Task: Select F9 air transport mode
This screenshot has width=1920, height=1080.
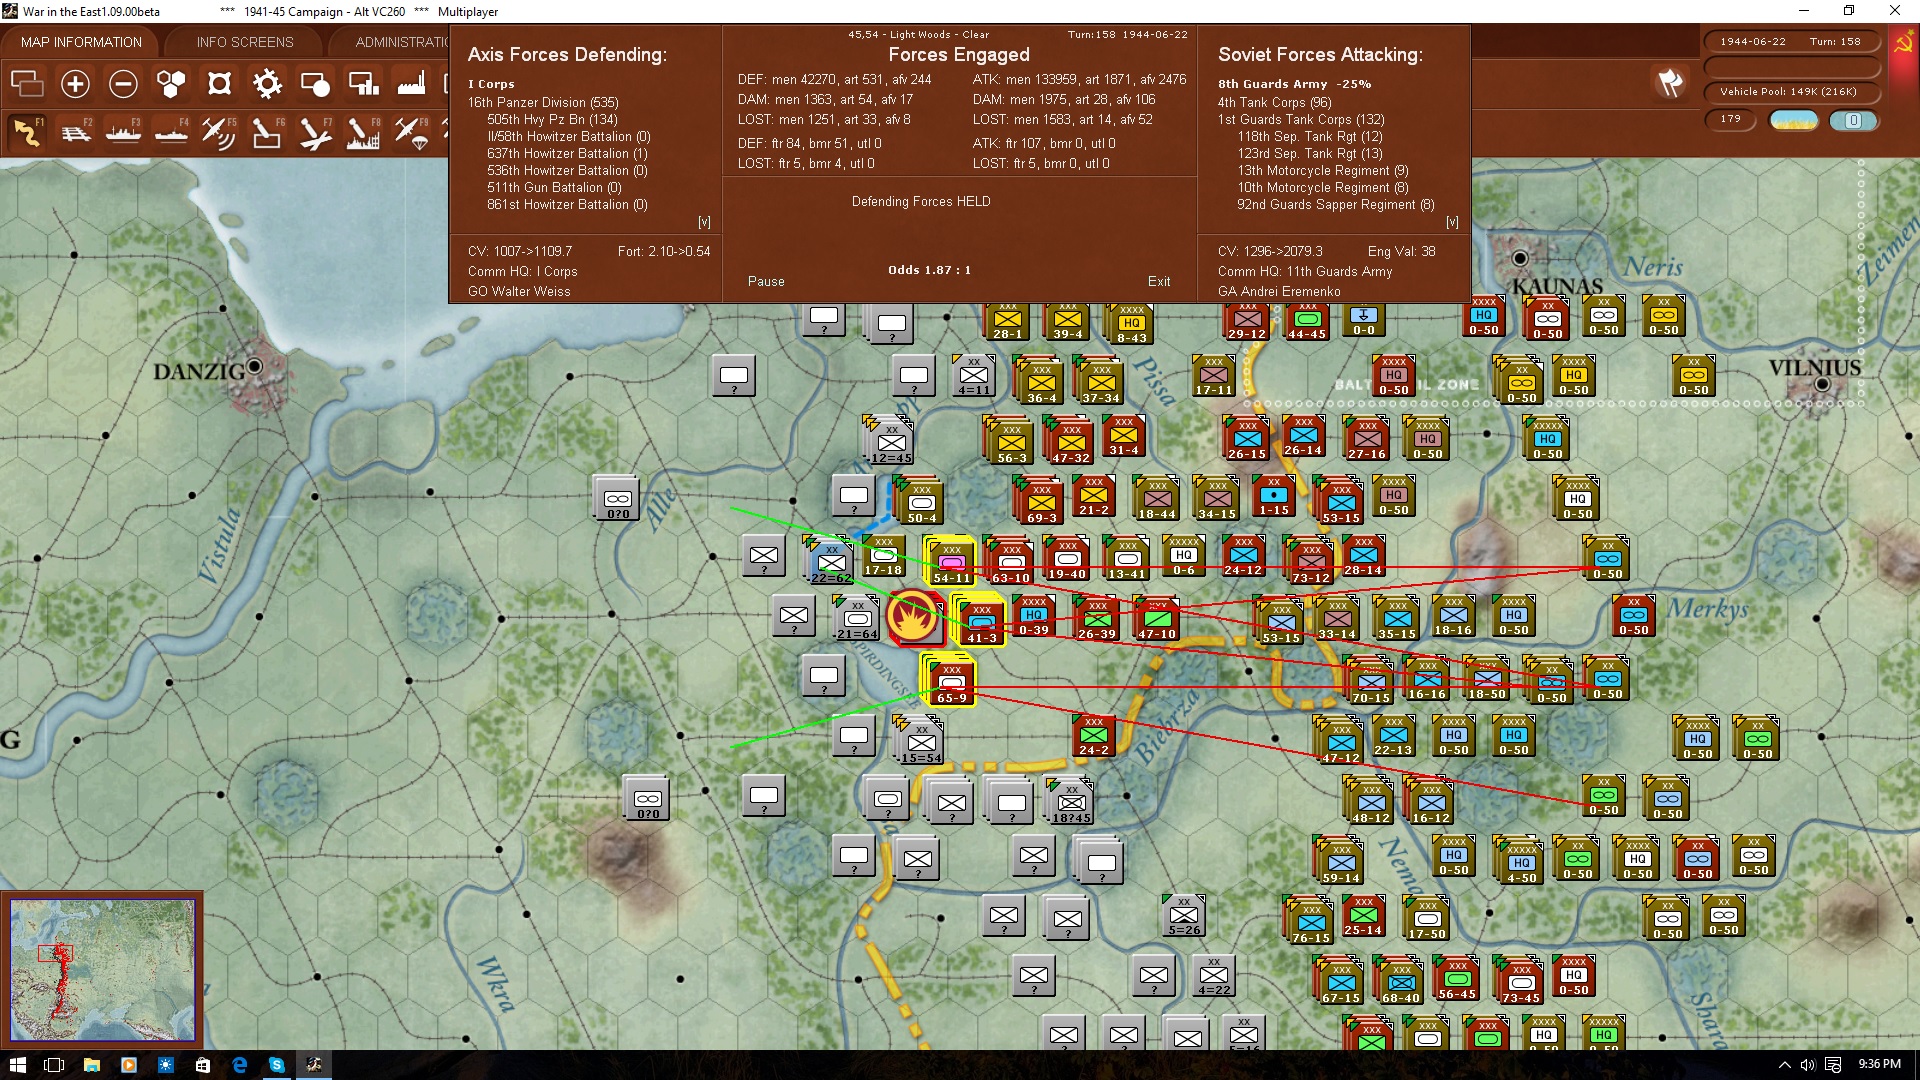Action: coord(411,132)
